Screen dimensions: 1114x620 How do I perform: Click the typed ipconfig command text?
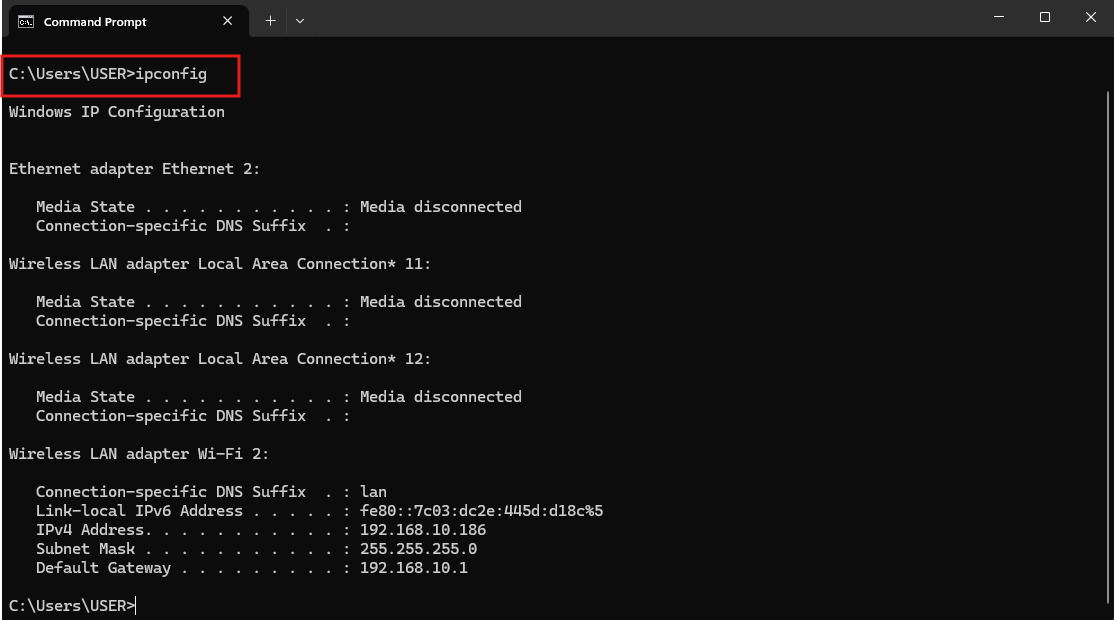pyautogui.click(x=171, y=75)
